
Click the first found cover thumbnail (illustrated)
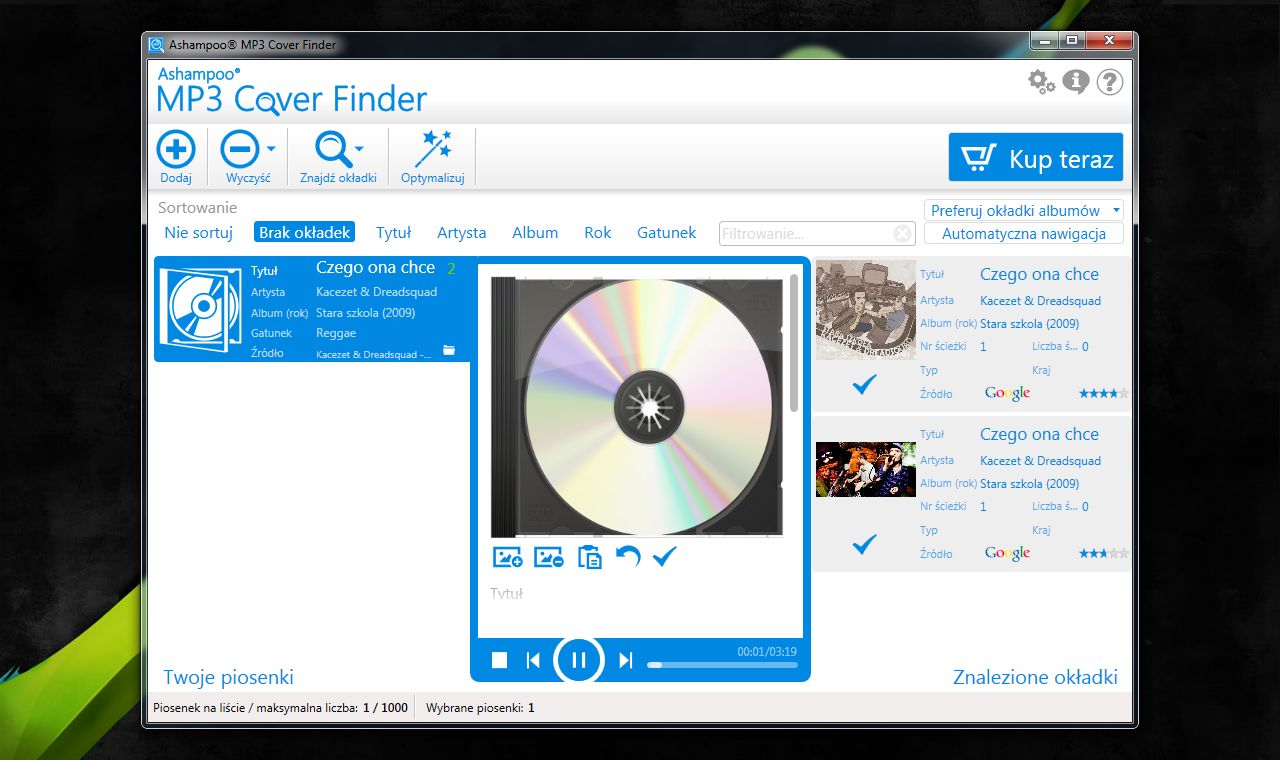tap(866, 310)
